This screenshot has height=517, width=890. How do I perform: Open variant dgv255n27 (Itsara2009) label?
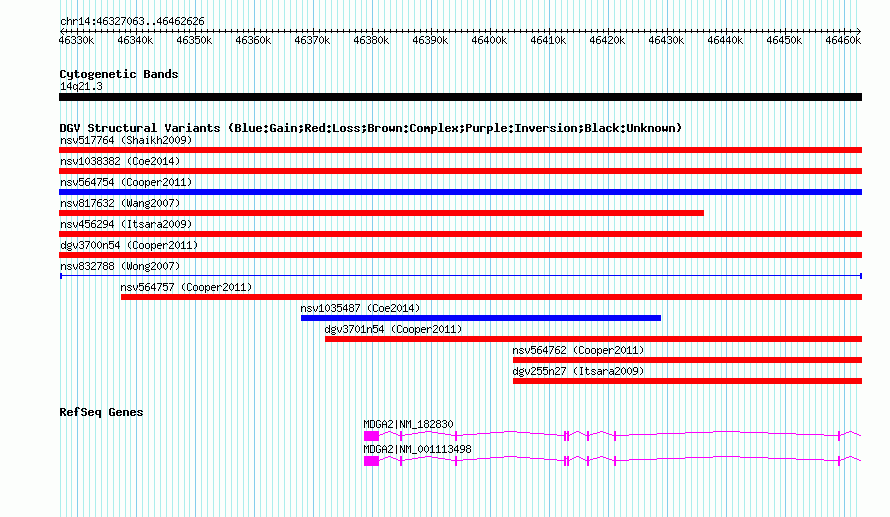tap(578, 371)
